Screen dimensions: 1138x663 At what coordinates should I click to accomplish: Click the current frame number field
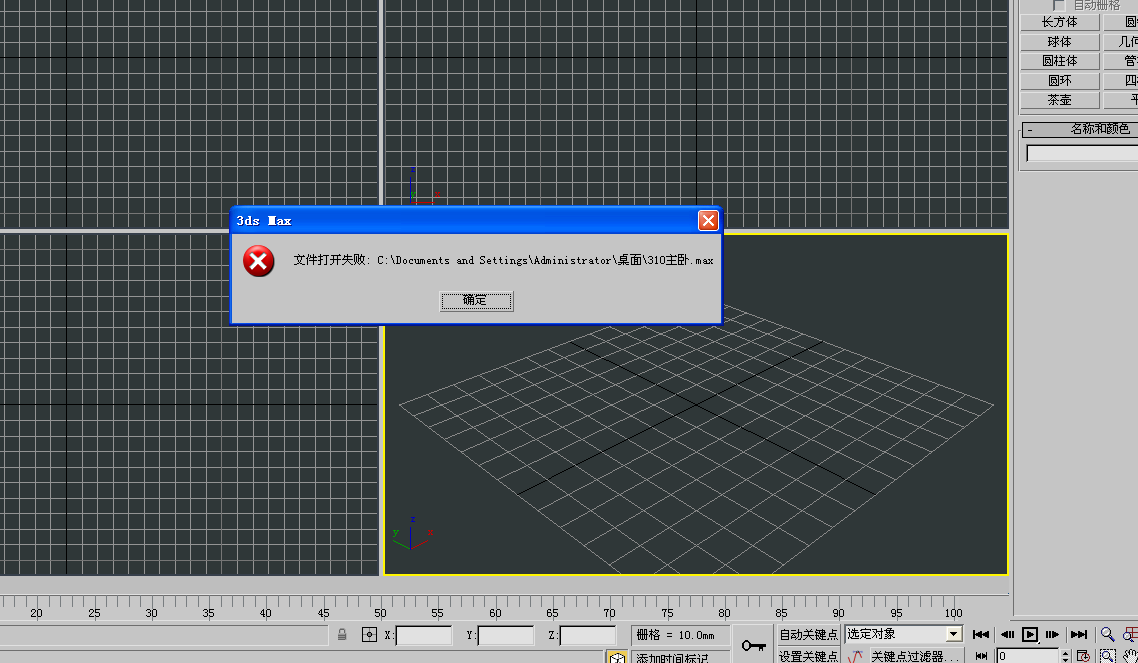tap(1028, 656)
